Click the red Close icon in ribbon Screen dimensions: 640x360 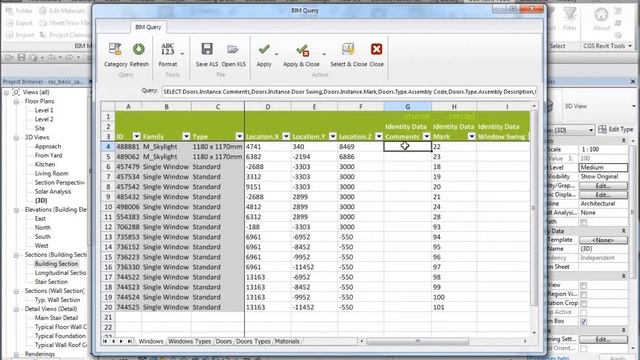(376, 49)
